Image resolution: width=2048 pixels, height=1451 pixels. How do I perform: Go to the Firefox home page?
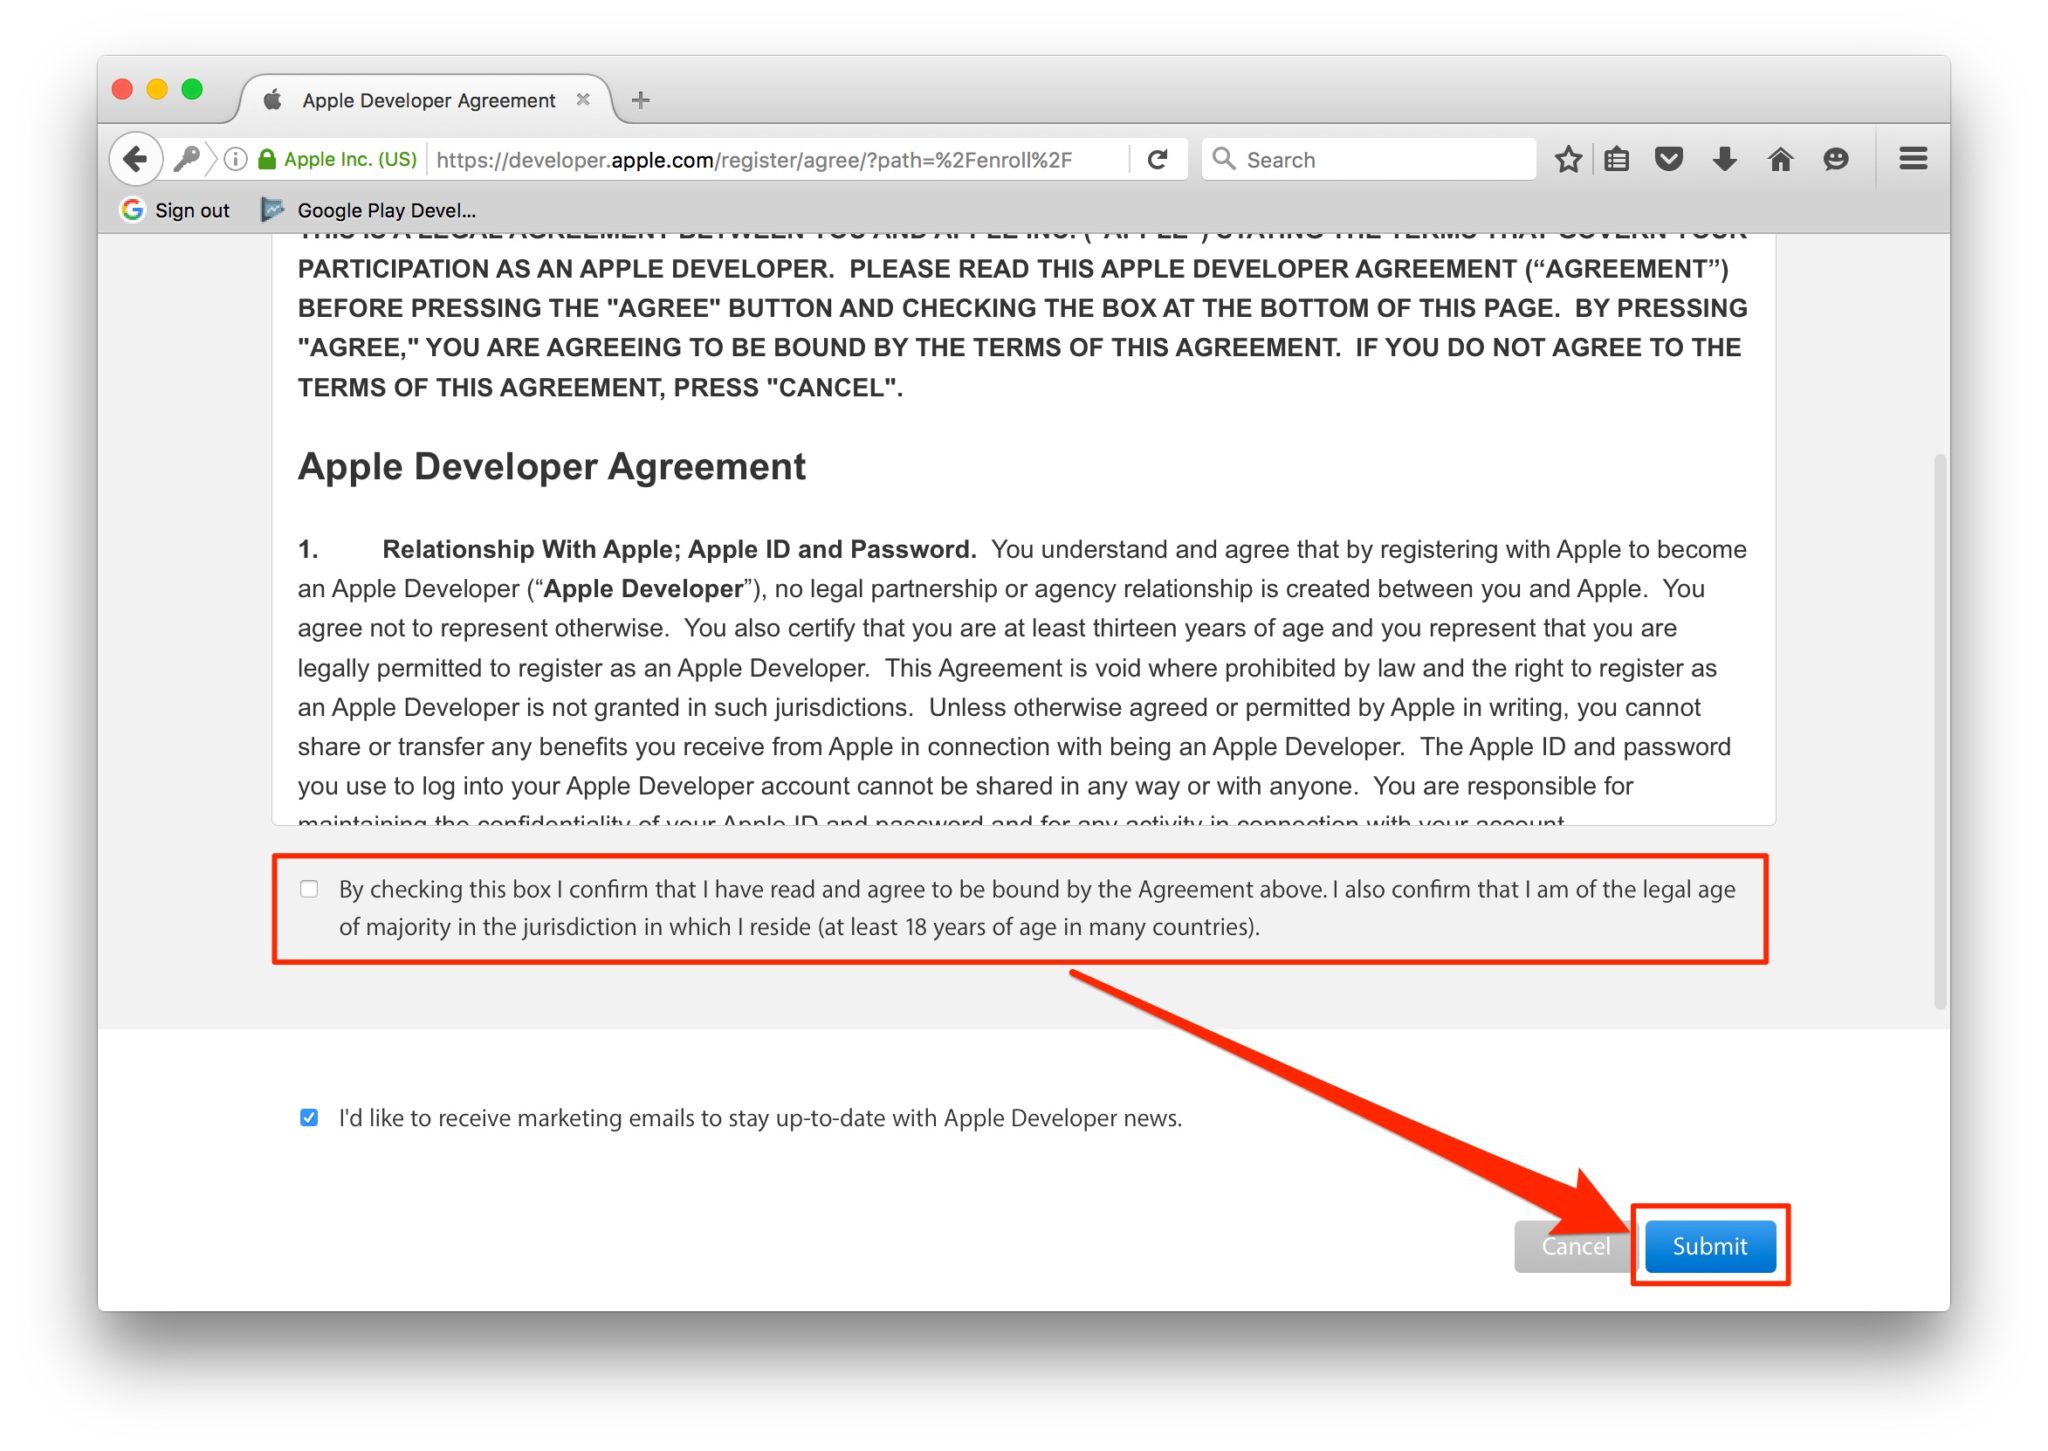tap(1782, 158)
